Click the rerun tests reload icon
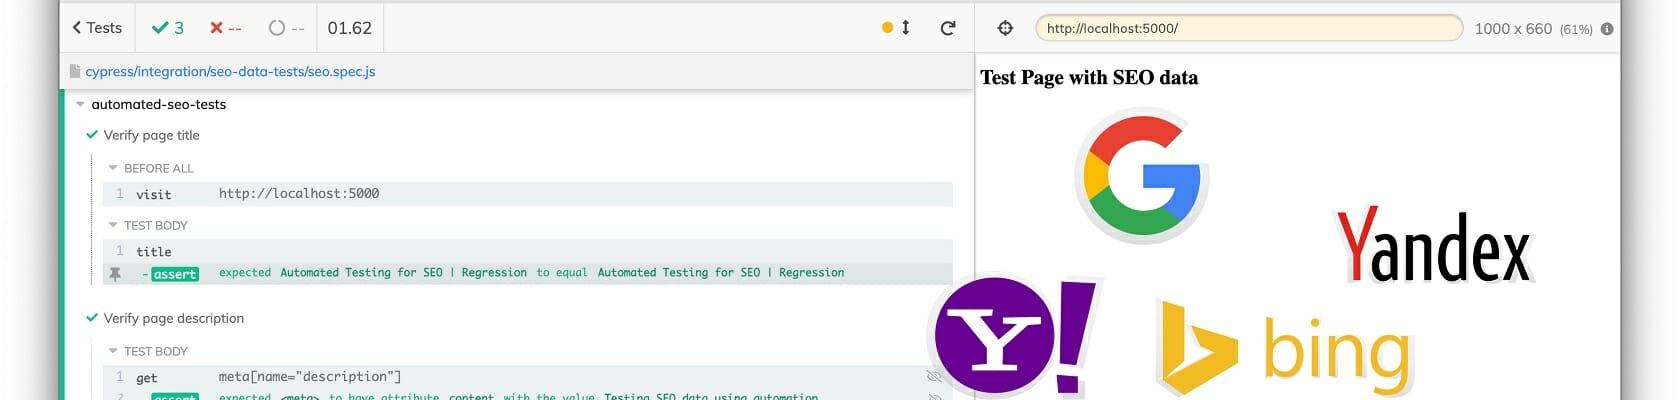 948,28
